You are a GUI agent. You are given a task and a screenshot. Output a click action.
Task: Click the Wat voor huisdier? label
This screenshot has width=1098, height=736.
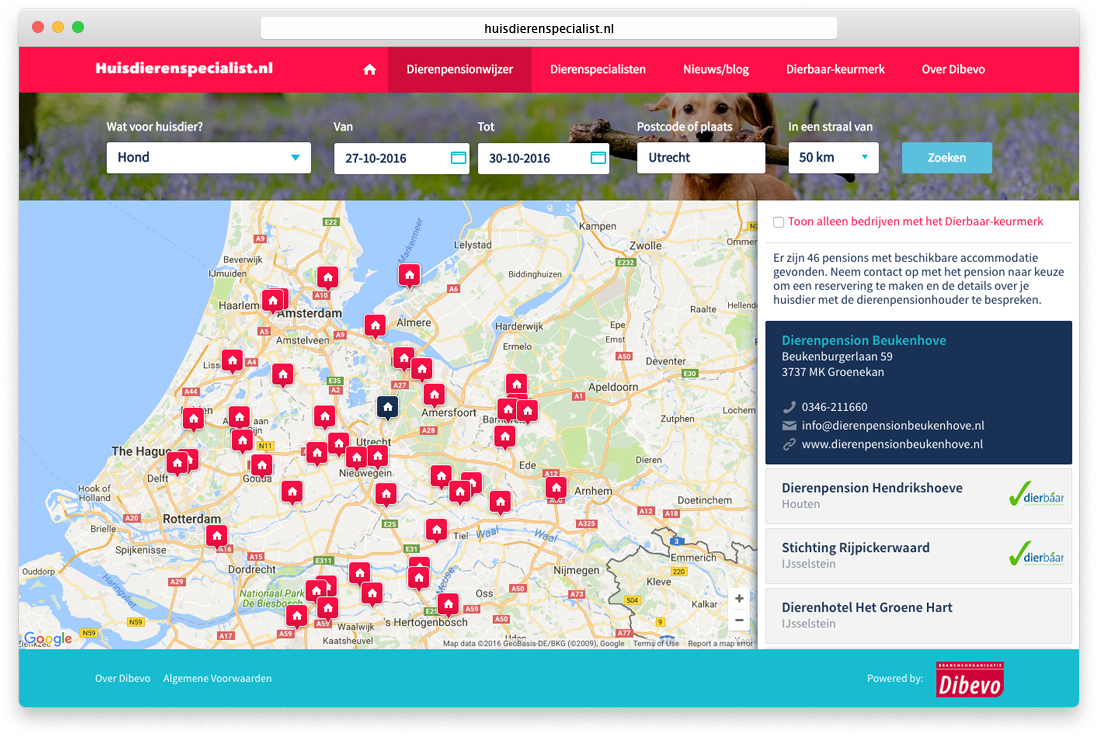coord(155,127)
